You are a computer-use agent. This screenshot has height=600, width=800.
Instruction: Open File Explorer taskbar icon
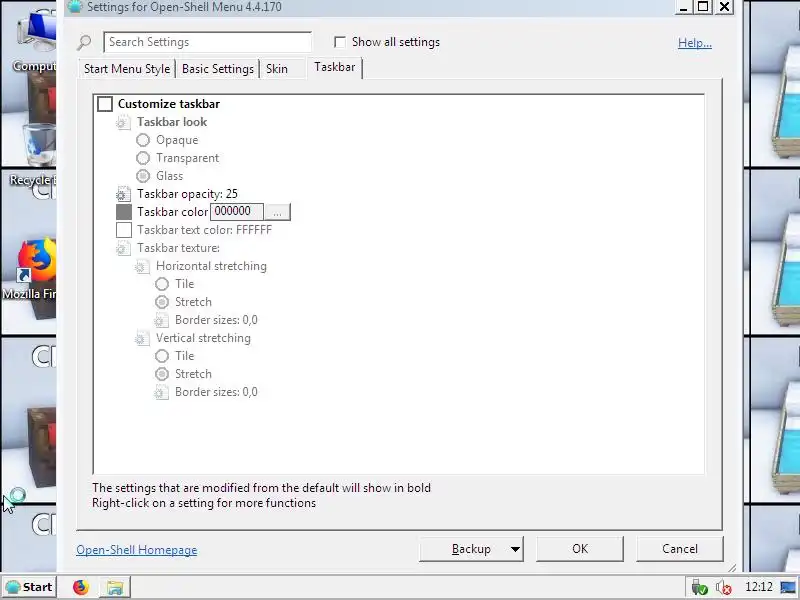115,587
